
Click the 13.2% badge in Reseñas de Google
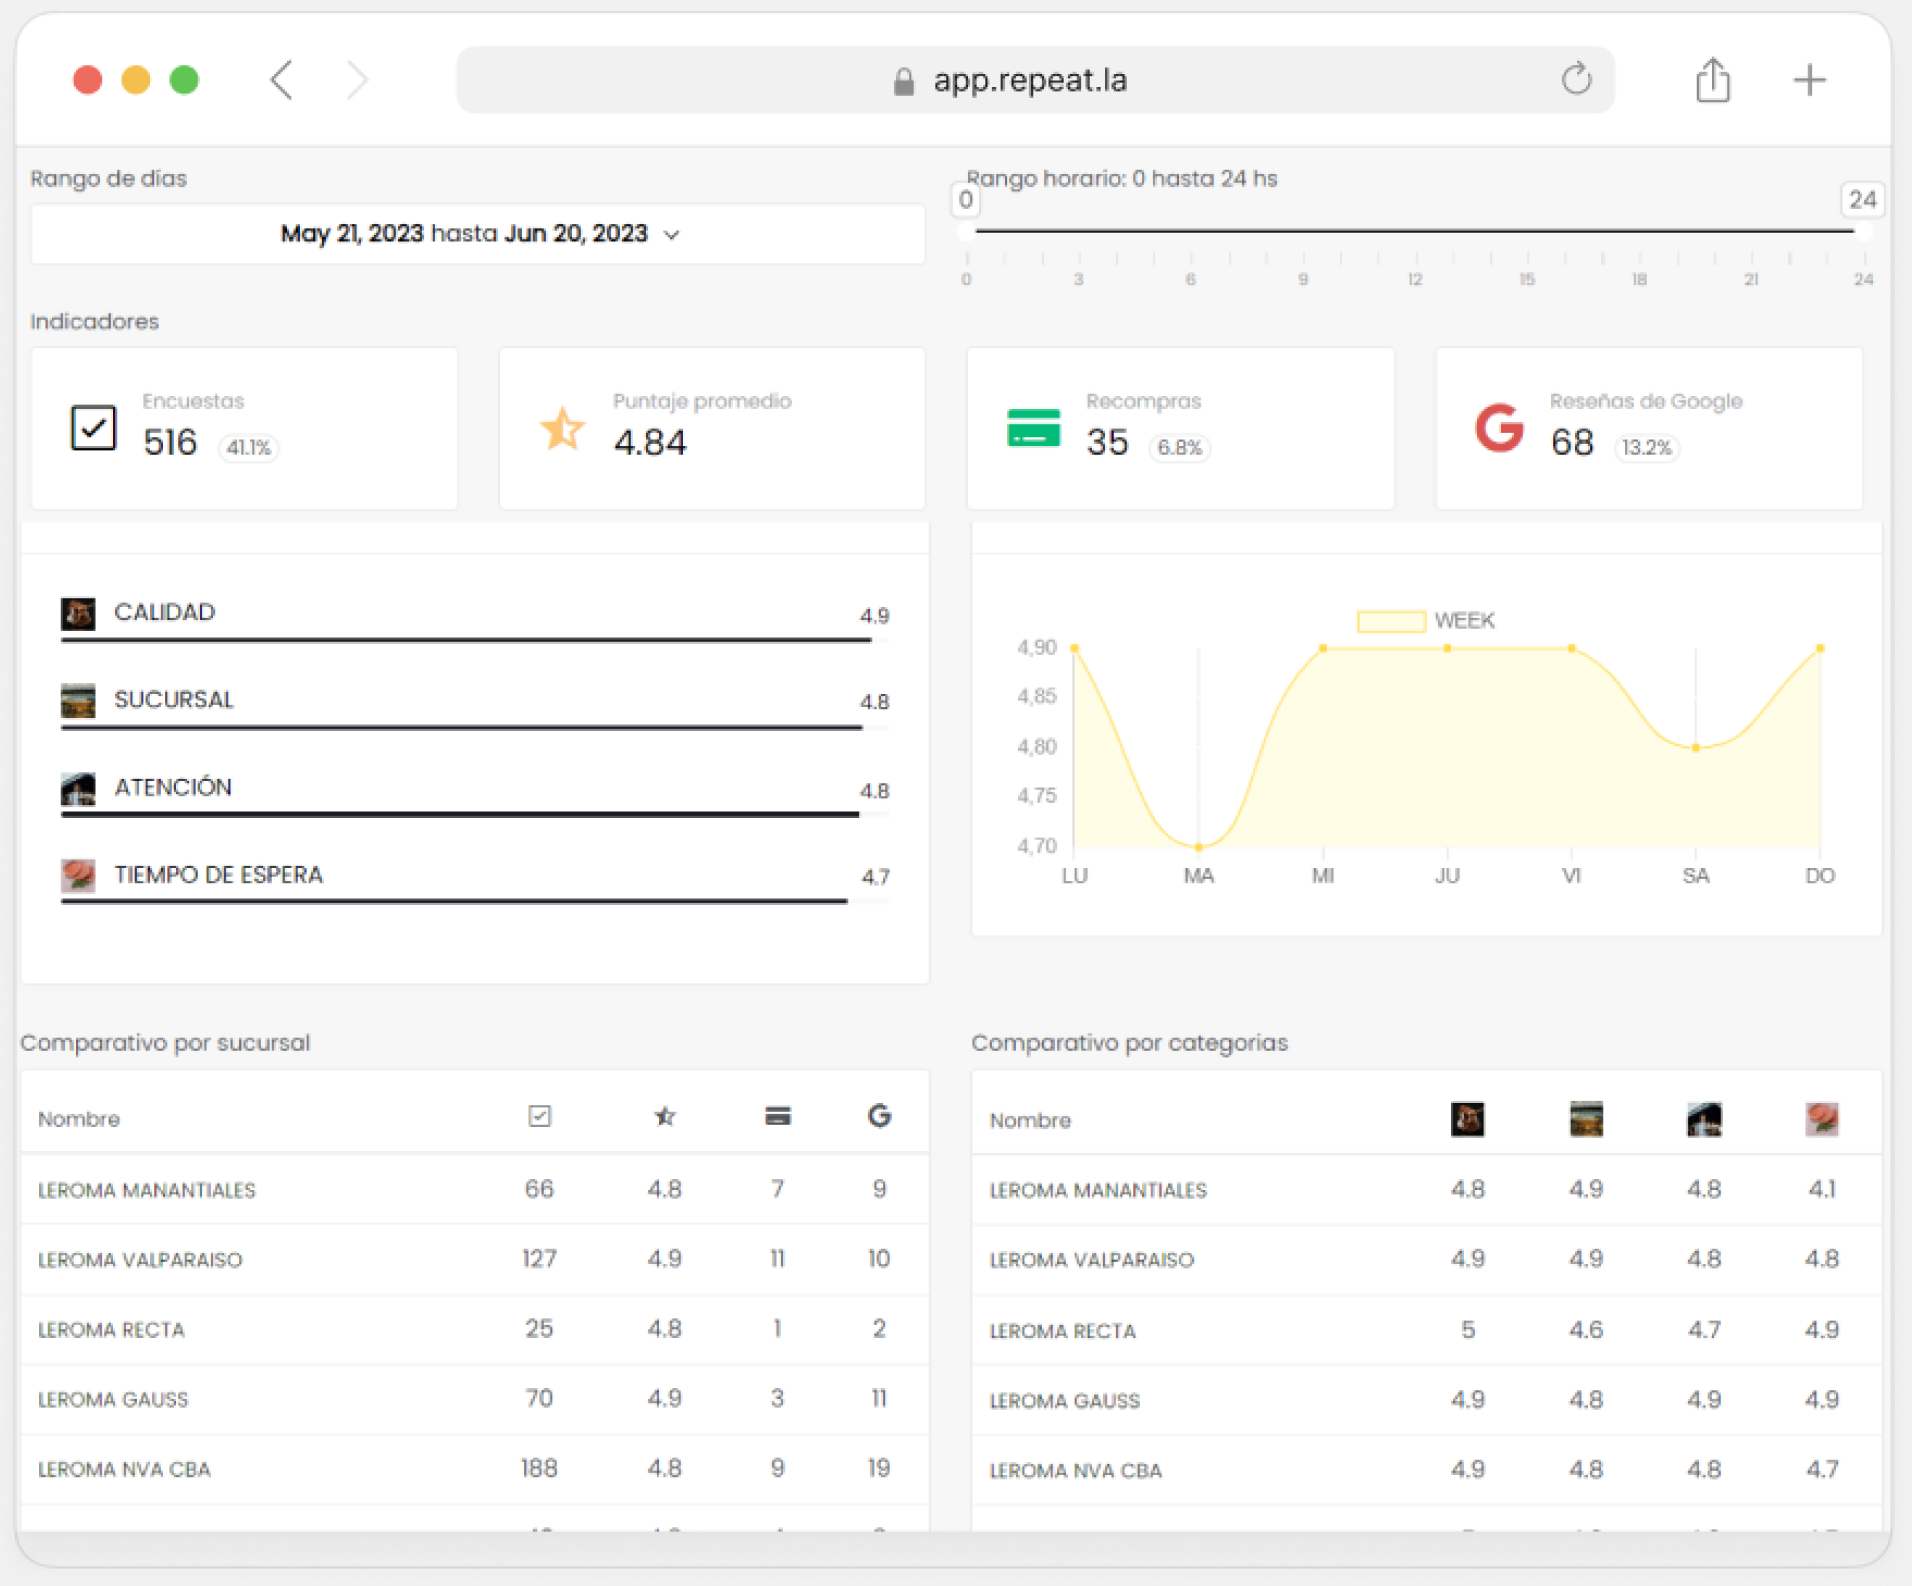pyautogui.click(x=1646, y=447)
